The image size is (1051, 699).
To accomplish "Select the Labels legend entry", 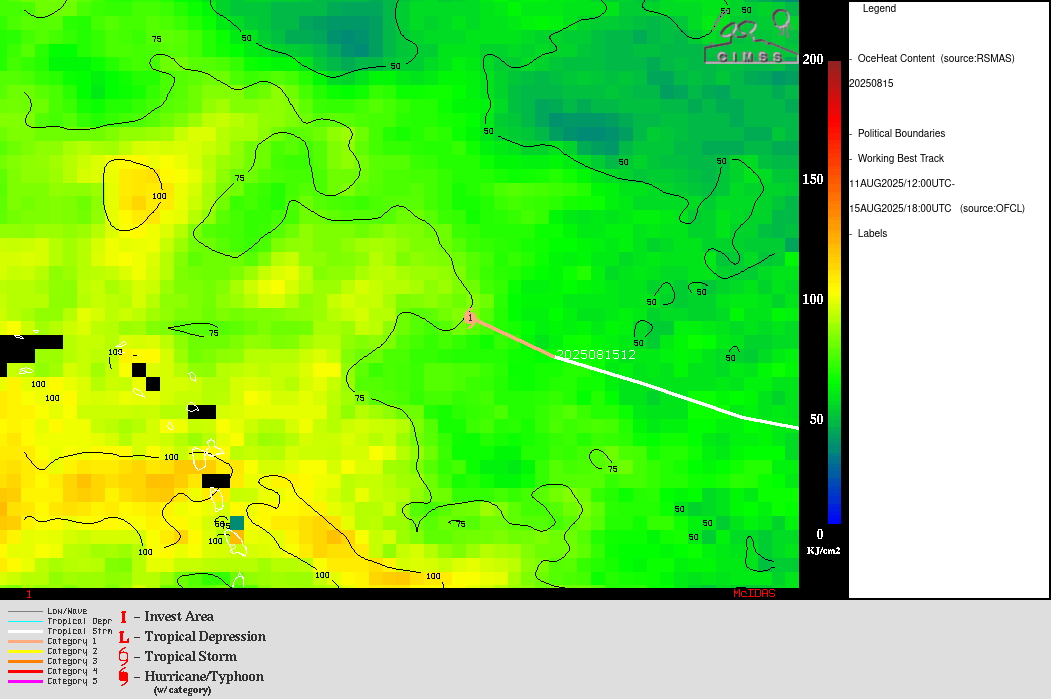I will click(x=872, y=234).
